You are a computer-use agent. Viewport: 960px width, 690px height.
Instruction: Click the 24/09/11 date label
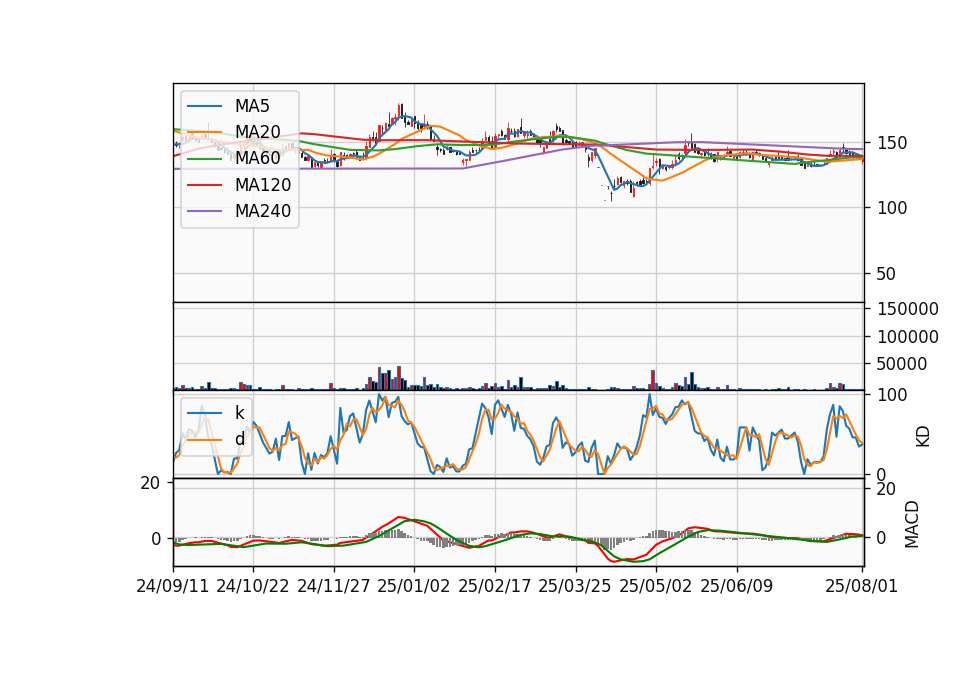coord(173,586)
